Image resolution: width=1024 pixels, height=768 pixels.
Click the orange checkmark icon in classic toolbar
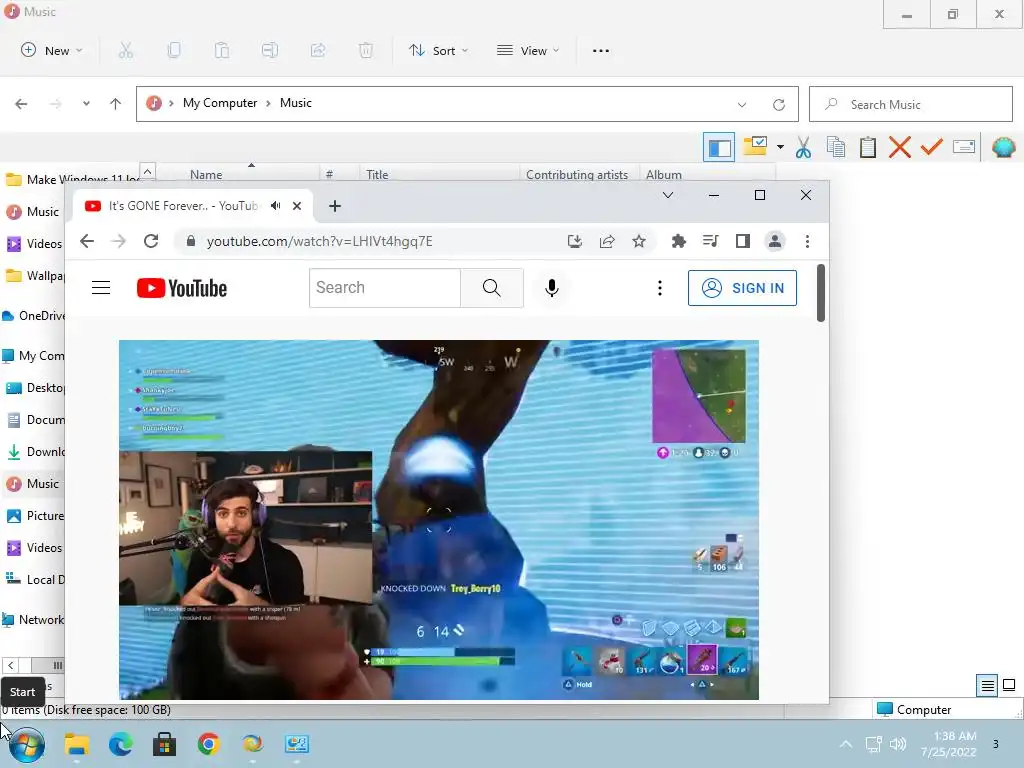[932, 147]
